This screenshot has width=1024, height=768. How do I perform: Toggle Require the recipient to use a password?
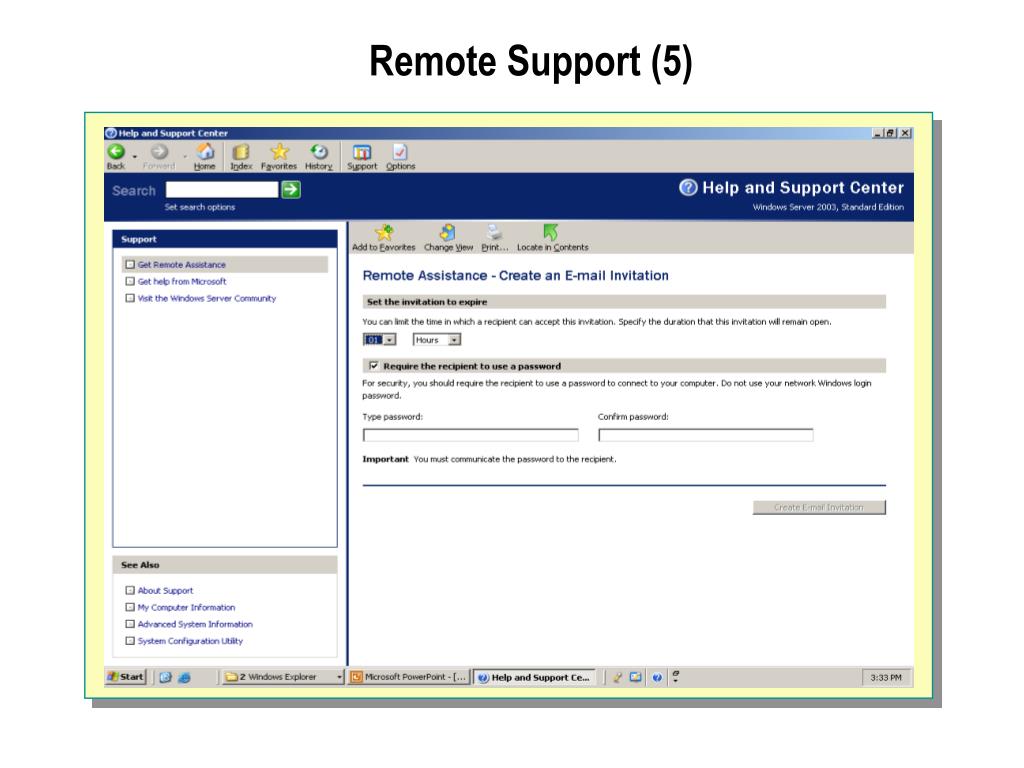(374, 366)
